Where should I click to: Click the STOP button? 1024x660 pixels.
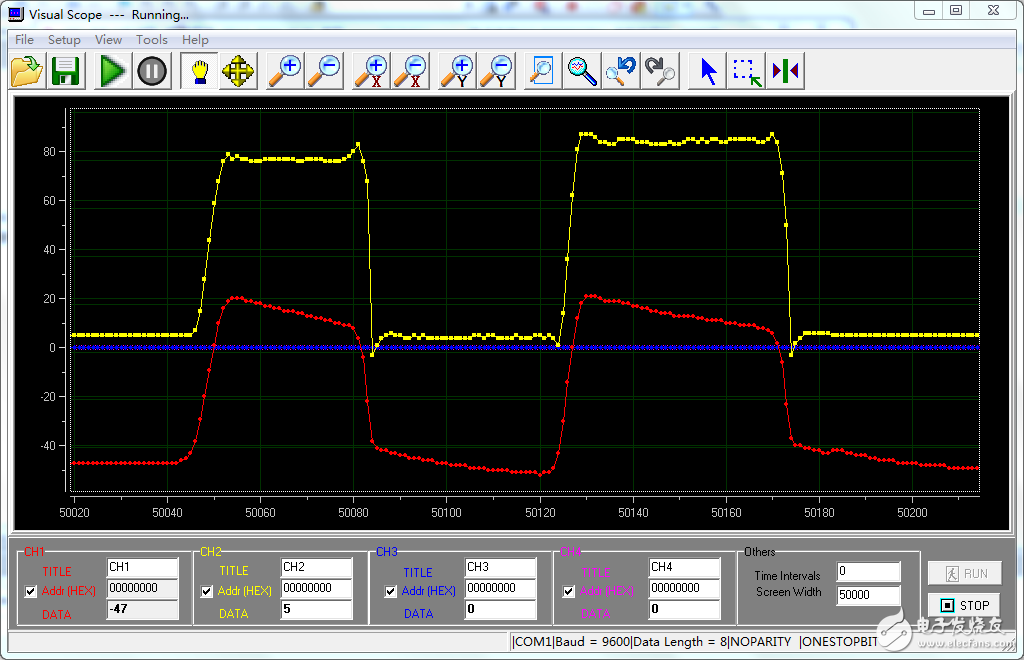pos(964,605)
